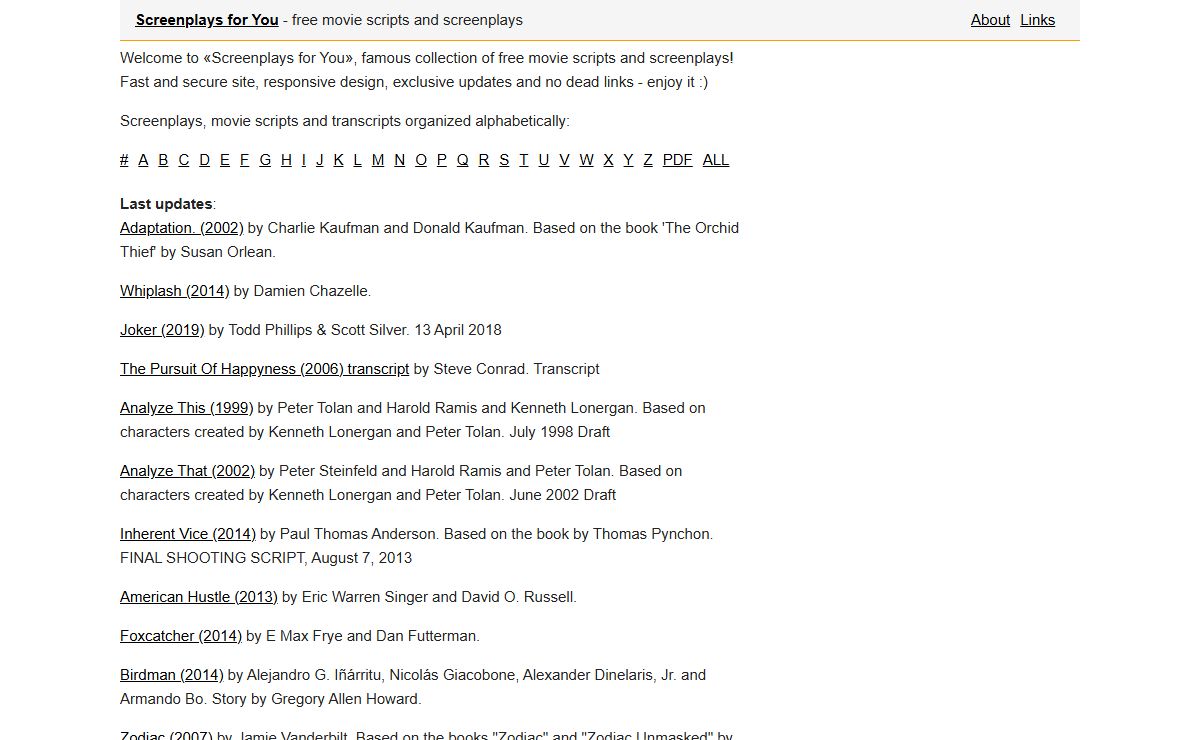Browse scripts starting with A
The image size is (1200, 740).
[x=143, y=160]
